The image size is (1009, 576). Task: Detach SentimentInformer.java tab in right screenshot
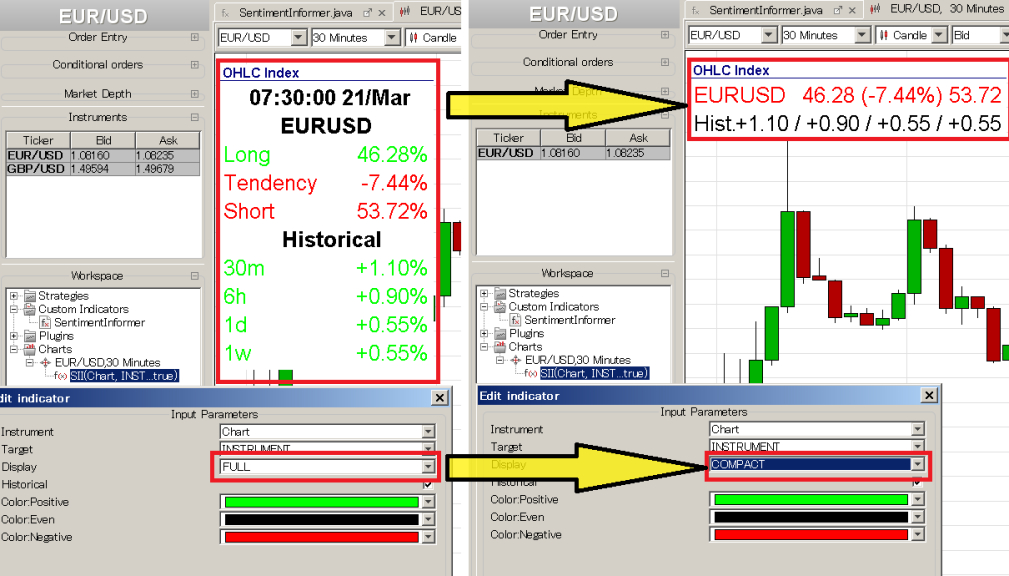[x=838, y=10]
